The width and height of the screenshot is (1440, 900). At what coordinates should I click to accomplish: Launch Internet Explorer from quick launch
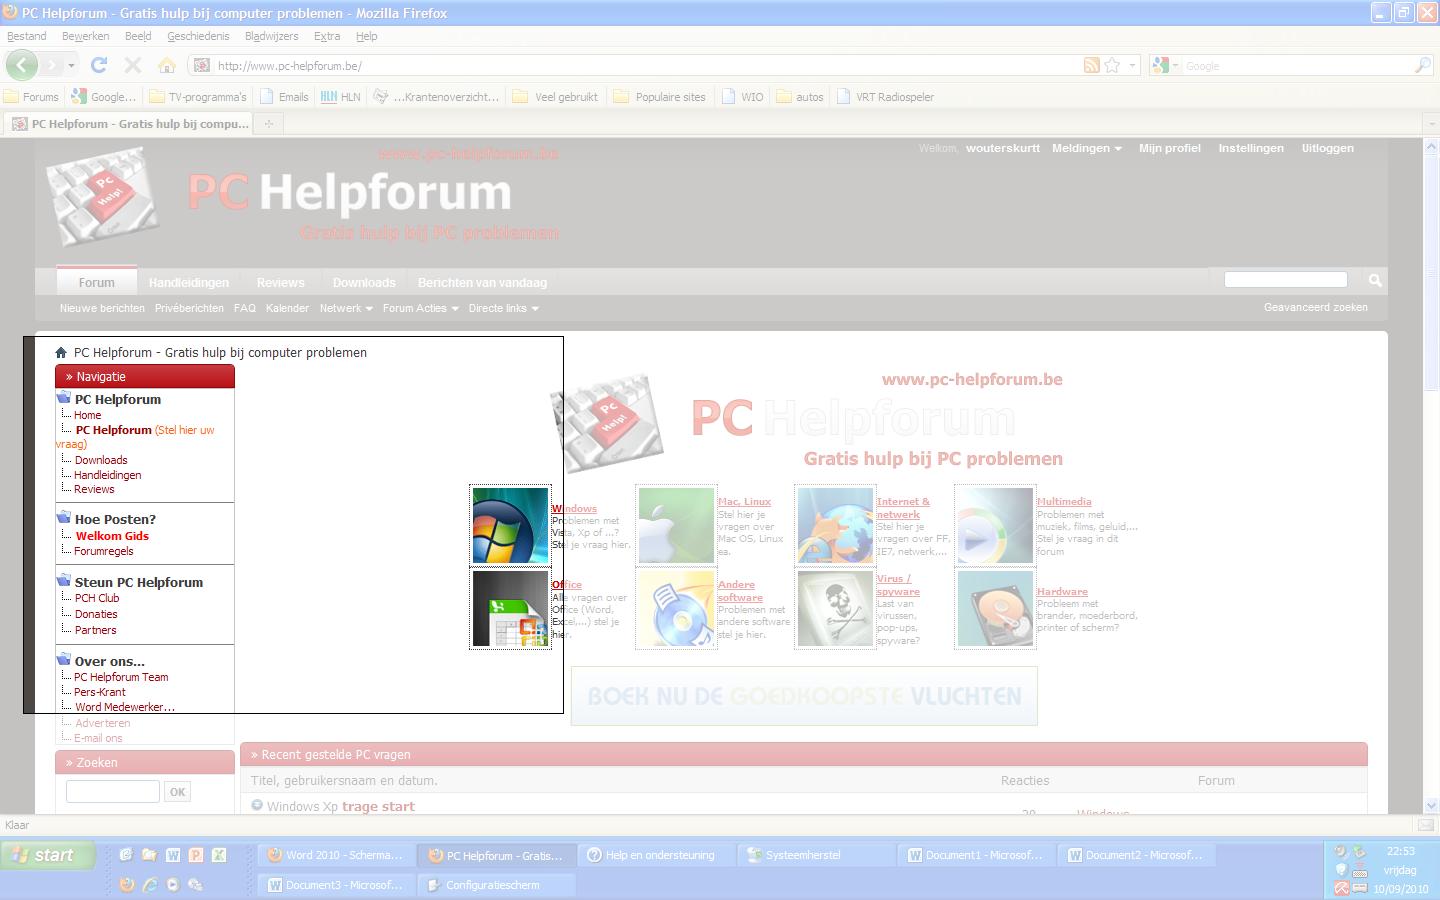tap(149, 884)
